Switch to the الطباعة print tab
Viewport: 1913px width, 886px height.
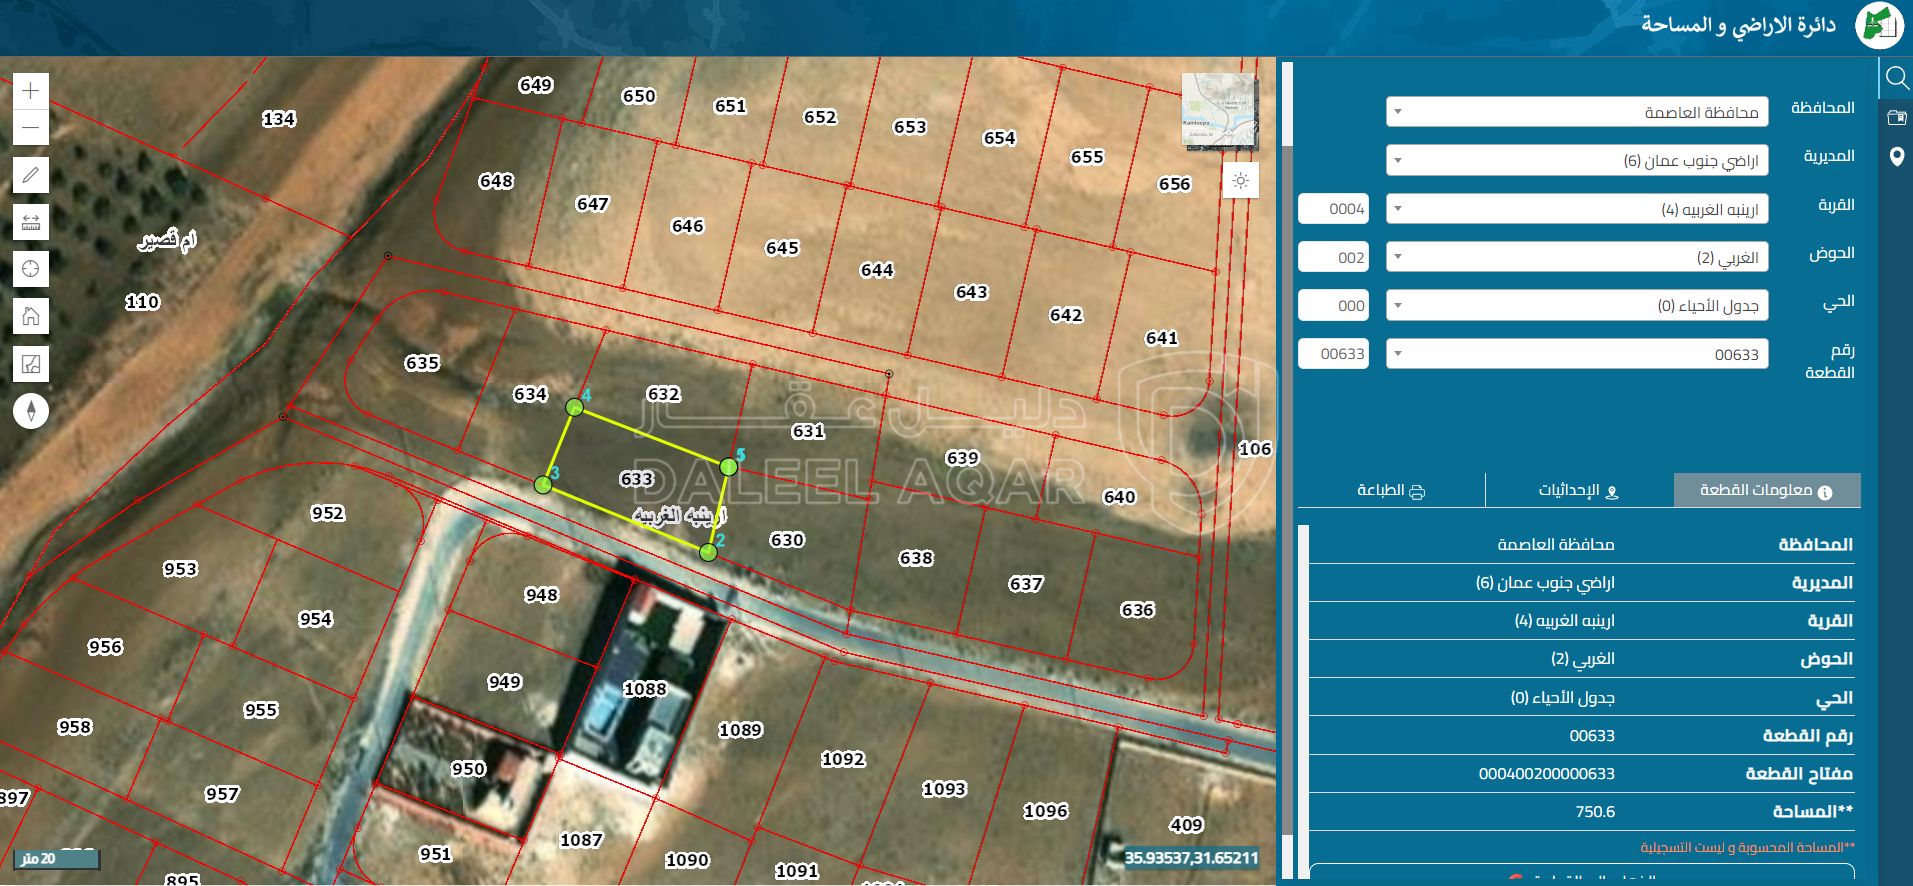click(x=1390, y=490)
